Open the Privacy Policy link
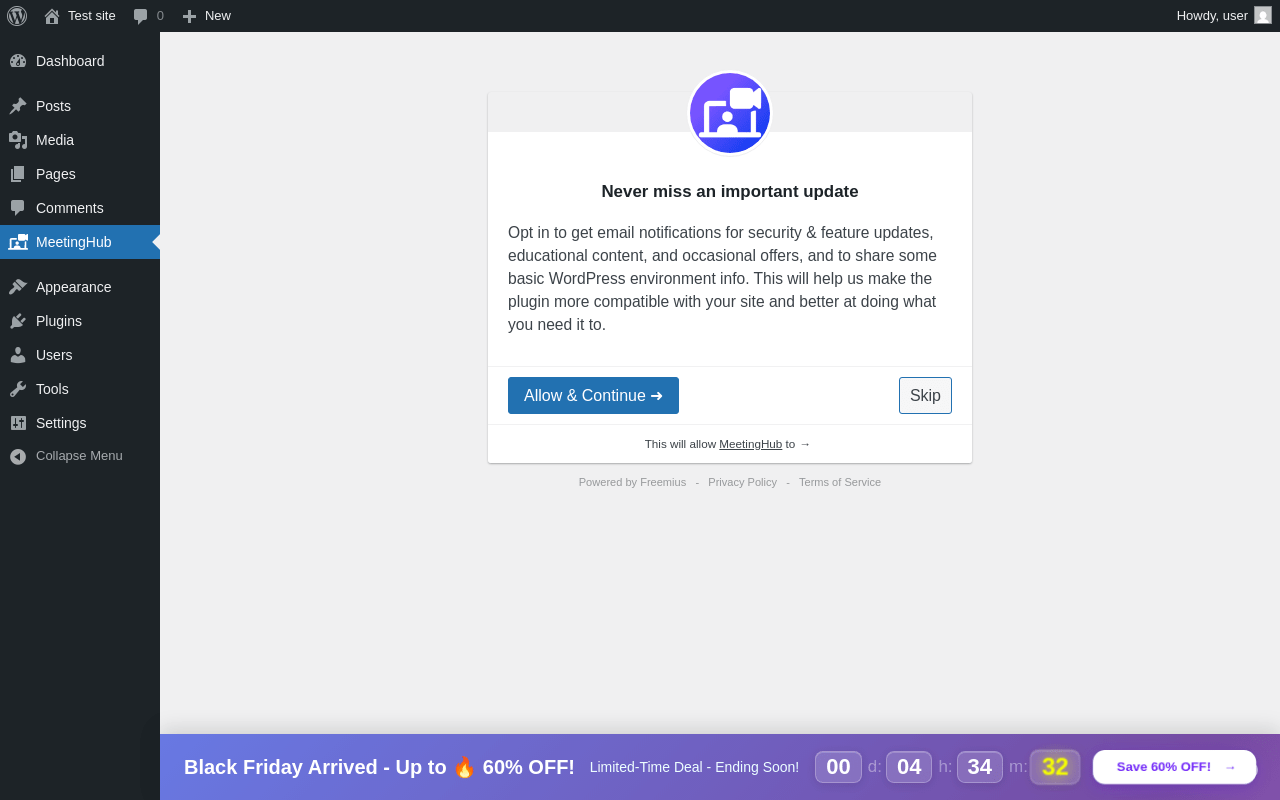This screenshot has height=800, width=1280. click(742, 482)
